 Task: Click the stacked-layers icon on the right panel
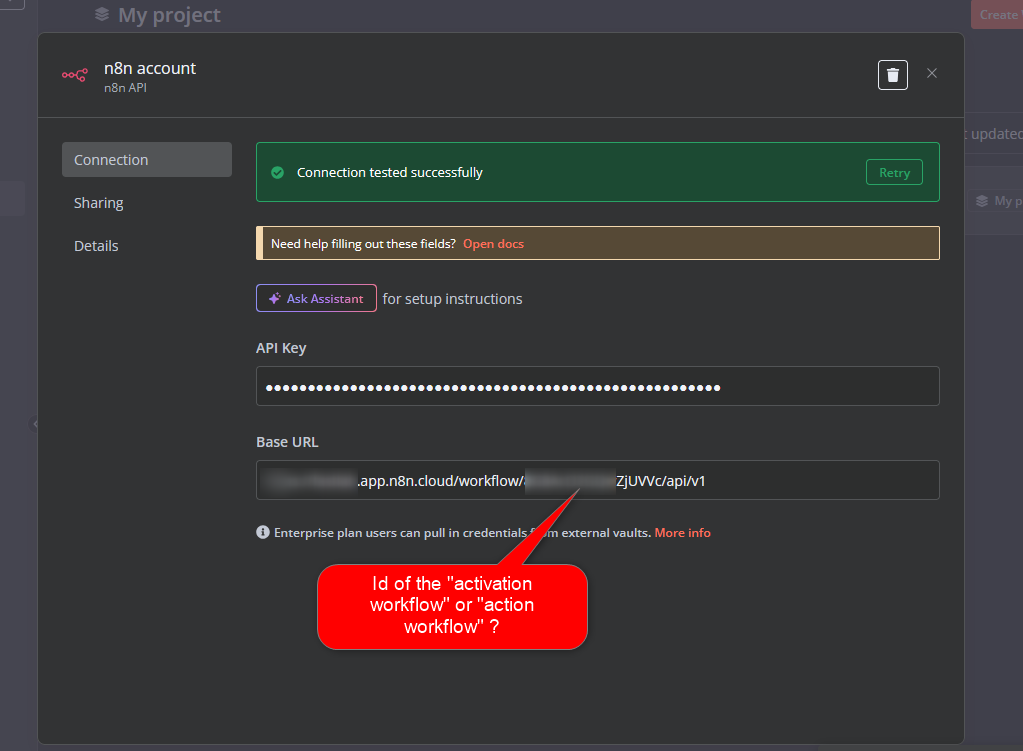click(981, 201)
